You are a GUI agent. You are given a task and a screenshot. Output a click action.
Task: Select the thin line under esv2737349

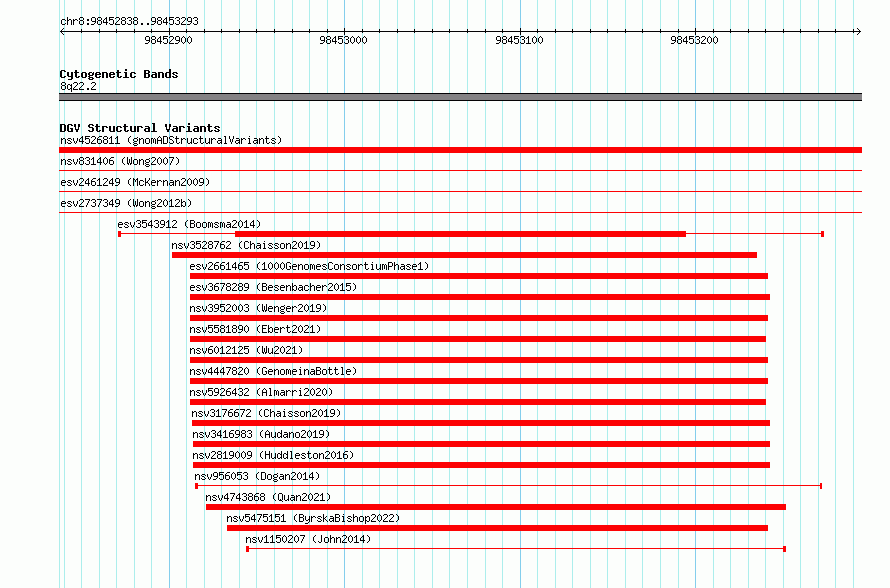point(460,212)
